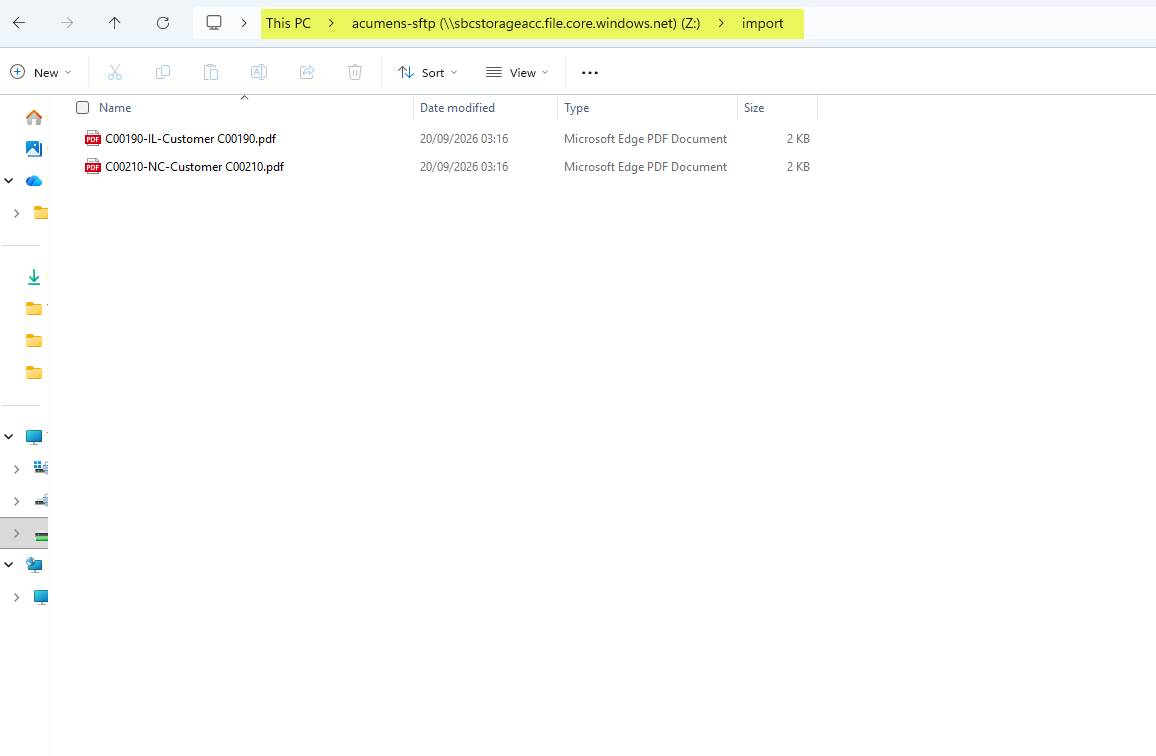Image resolution: width=1156 pixels, height=756 pixels.
Task: Click the Delete trash icon
Action: pos(355,72)
